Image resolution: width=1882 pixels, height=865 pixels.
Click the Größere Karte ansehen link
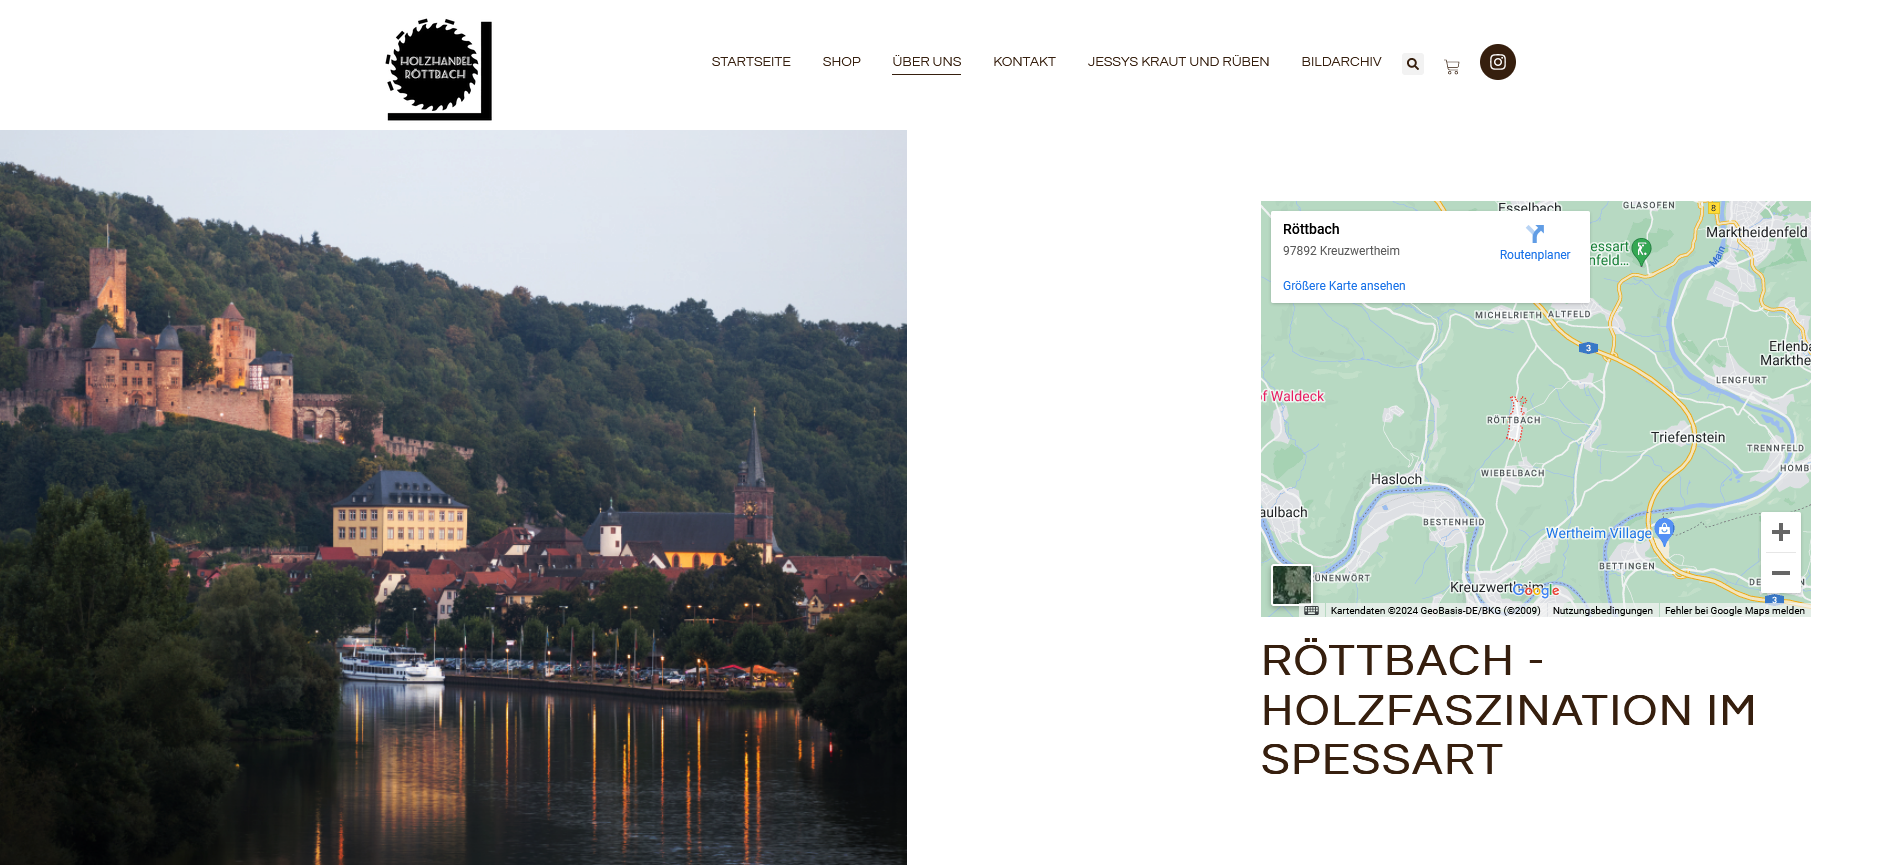tap(1344, 286)
